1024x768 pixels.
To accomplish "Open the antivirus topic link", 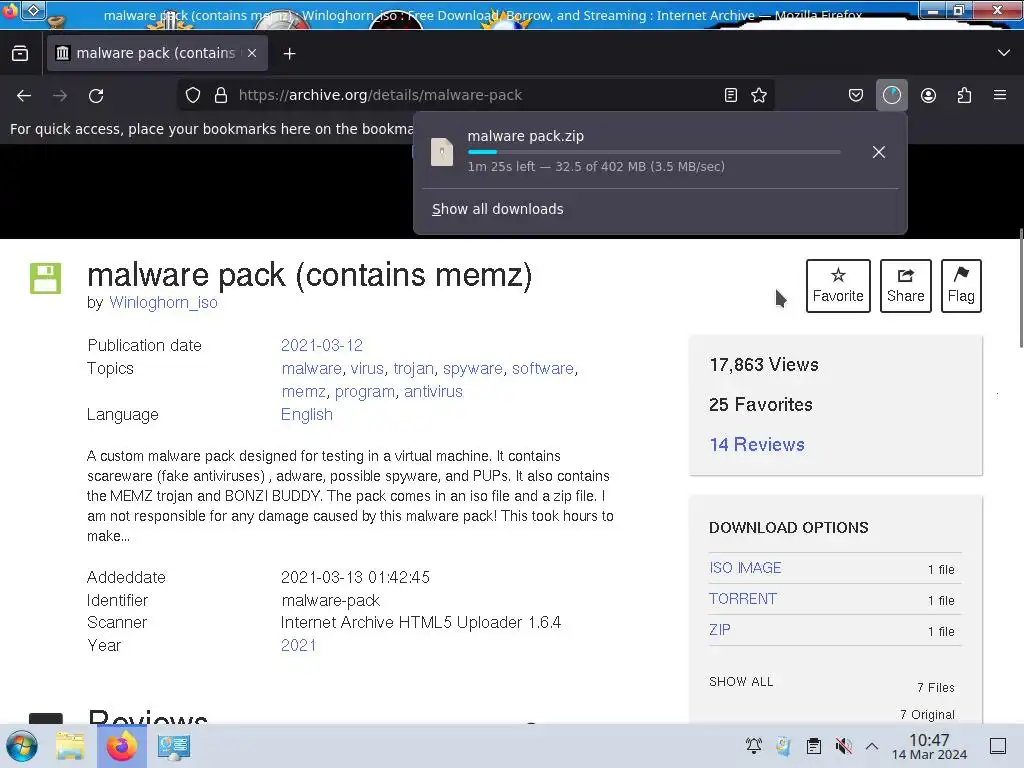I will [x=433, y=391].
